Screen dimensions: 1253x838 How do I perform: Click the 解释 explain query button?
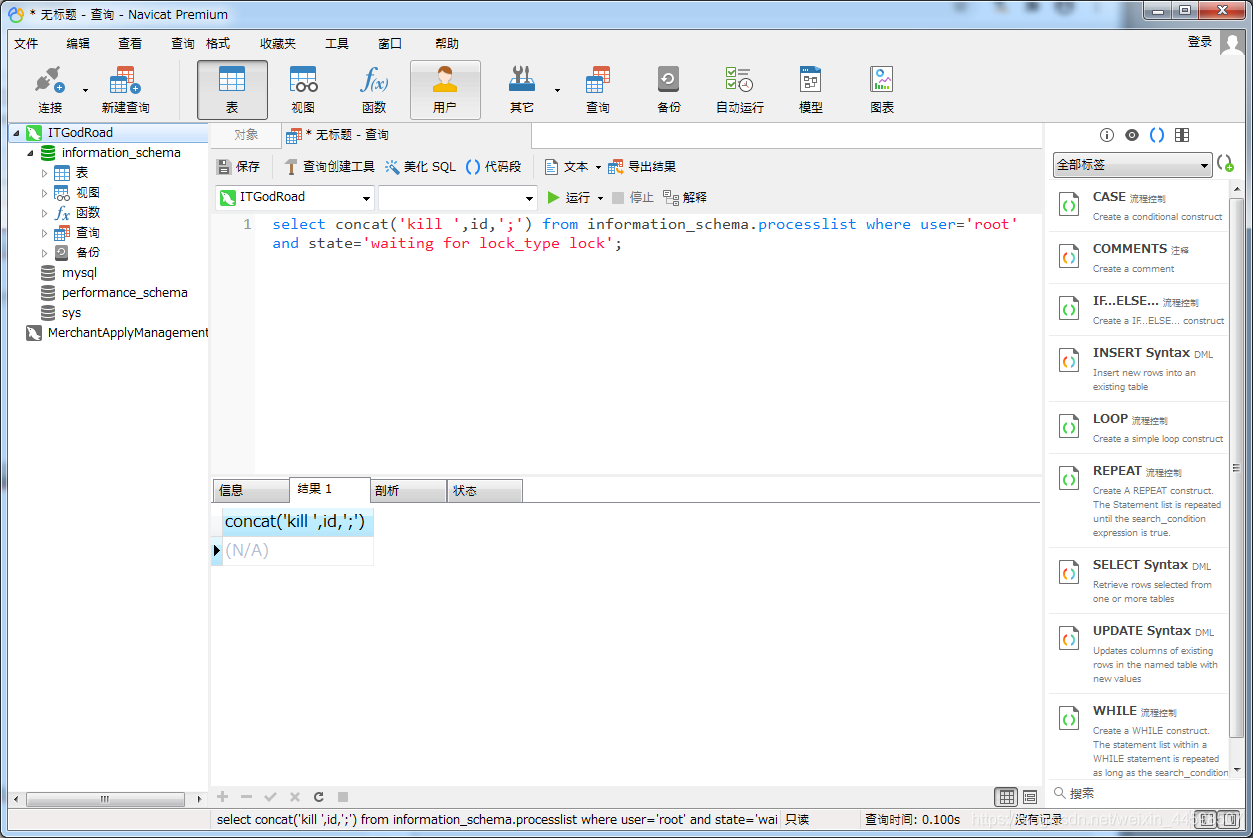(685, 198)
